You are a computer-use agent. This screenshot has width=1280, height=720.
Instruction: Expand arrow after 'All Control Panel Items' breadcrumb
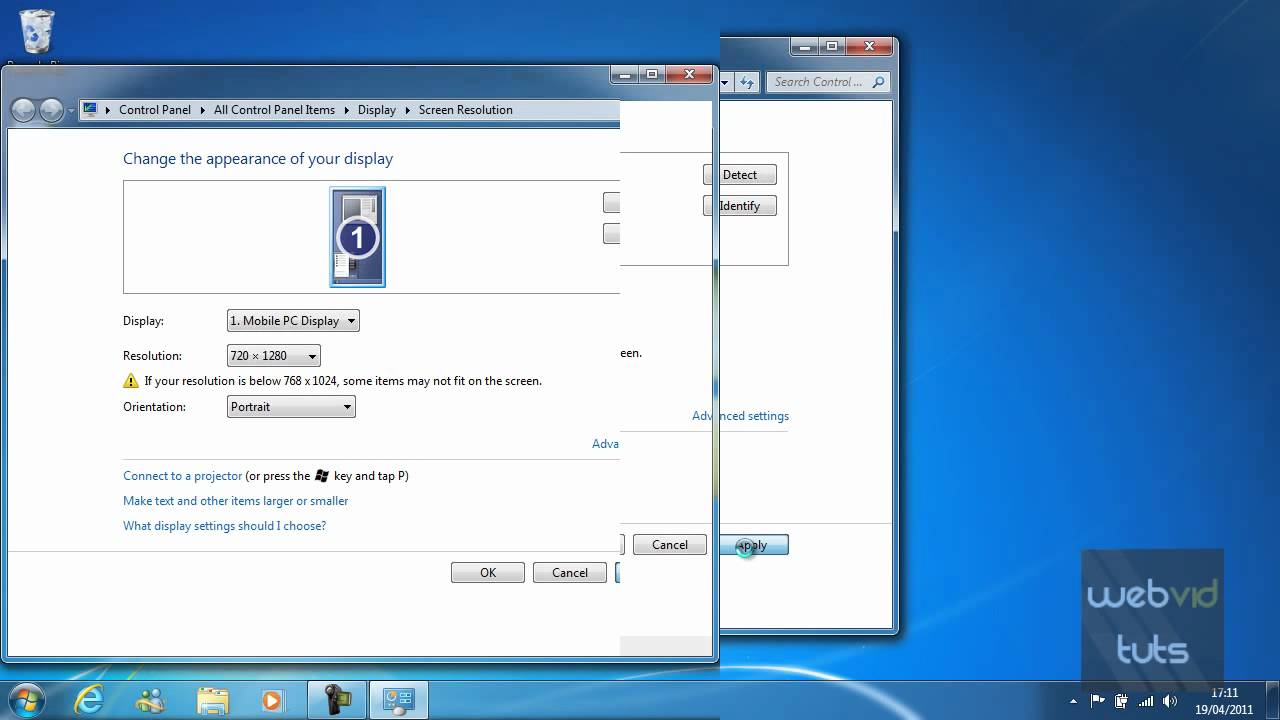(x=346, y=110)
